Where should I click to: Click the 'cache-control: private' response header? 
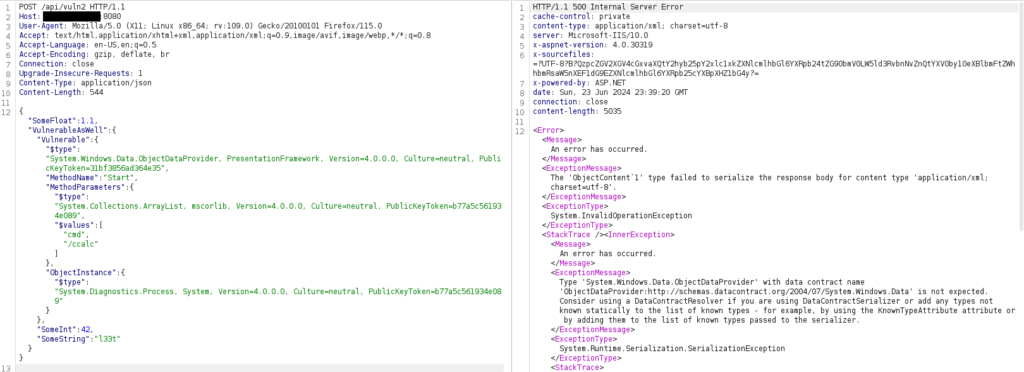tap(581, 16)
